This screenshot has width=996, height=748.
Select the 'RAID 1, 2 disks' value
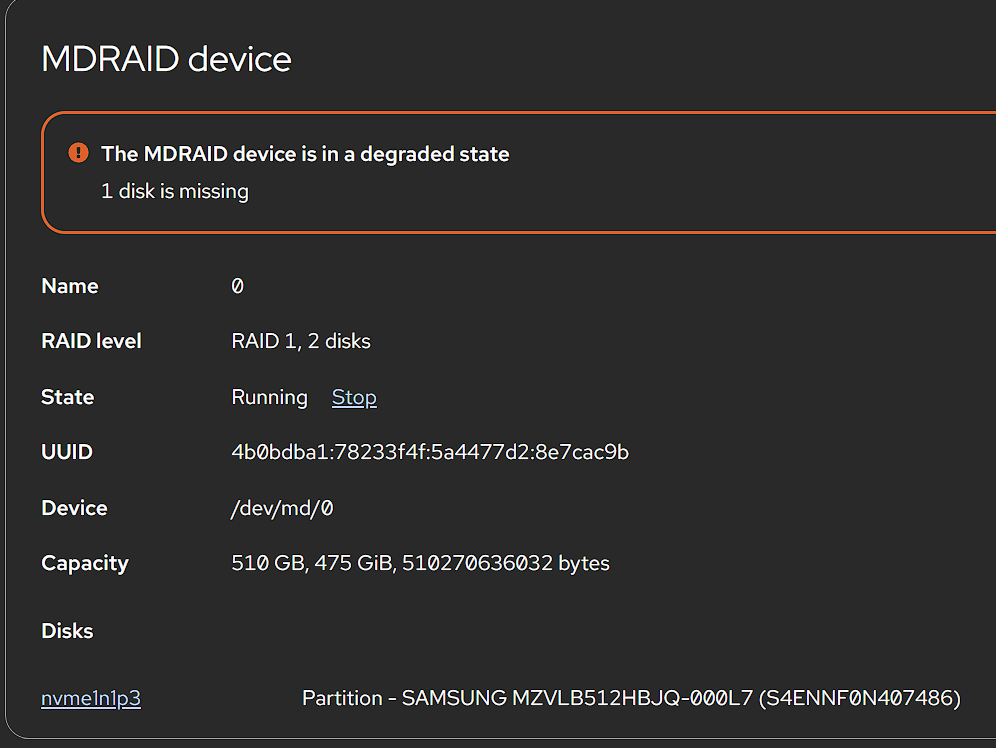[x=301, y=342]
